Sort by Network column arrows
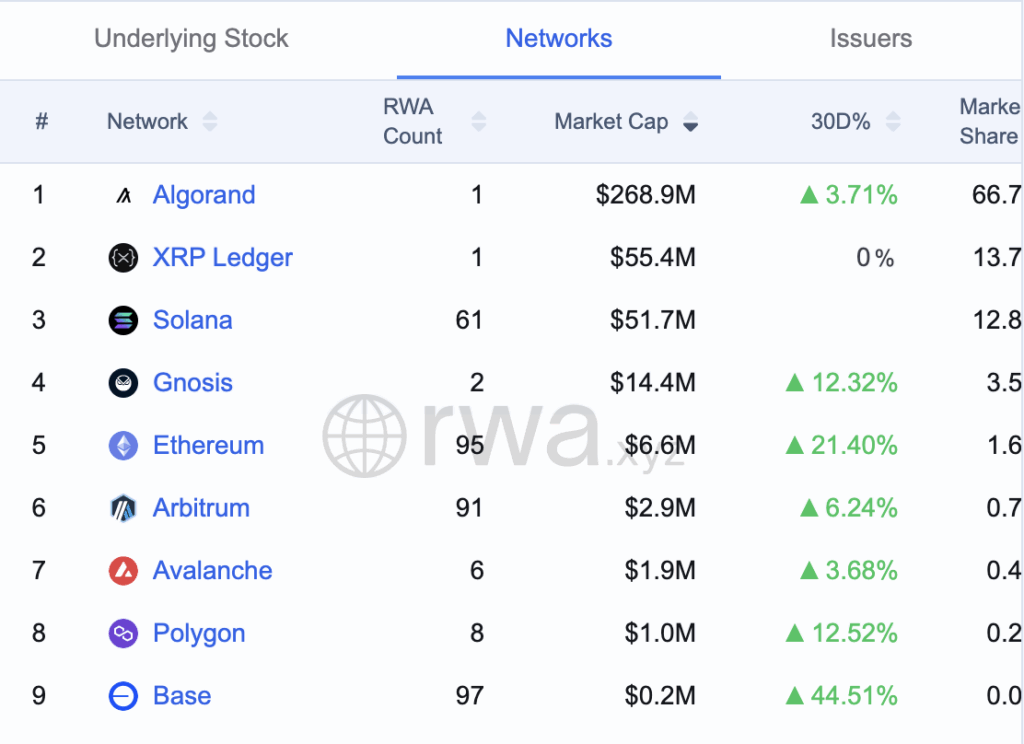Image resolution: width=1024 pixels, height=744 pixels. [x=209, y=122]
